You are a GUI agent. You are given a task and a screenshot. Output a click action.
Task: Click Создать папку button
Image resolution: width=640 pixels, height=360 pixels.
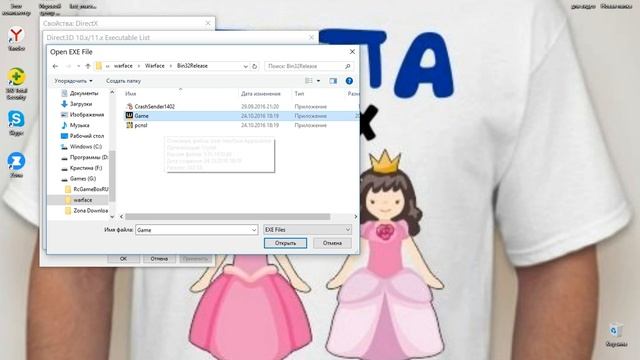(x=124, y=81)
